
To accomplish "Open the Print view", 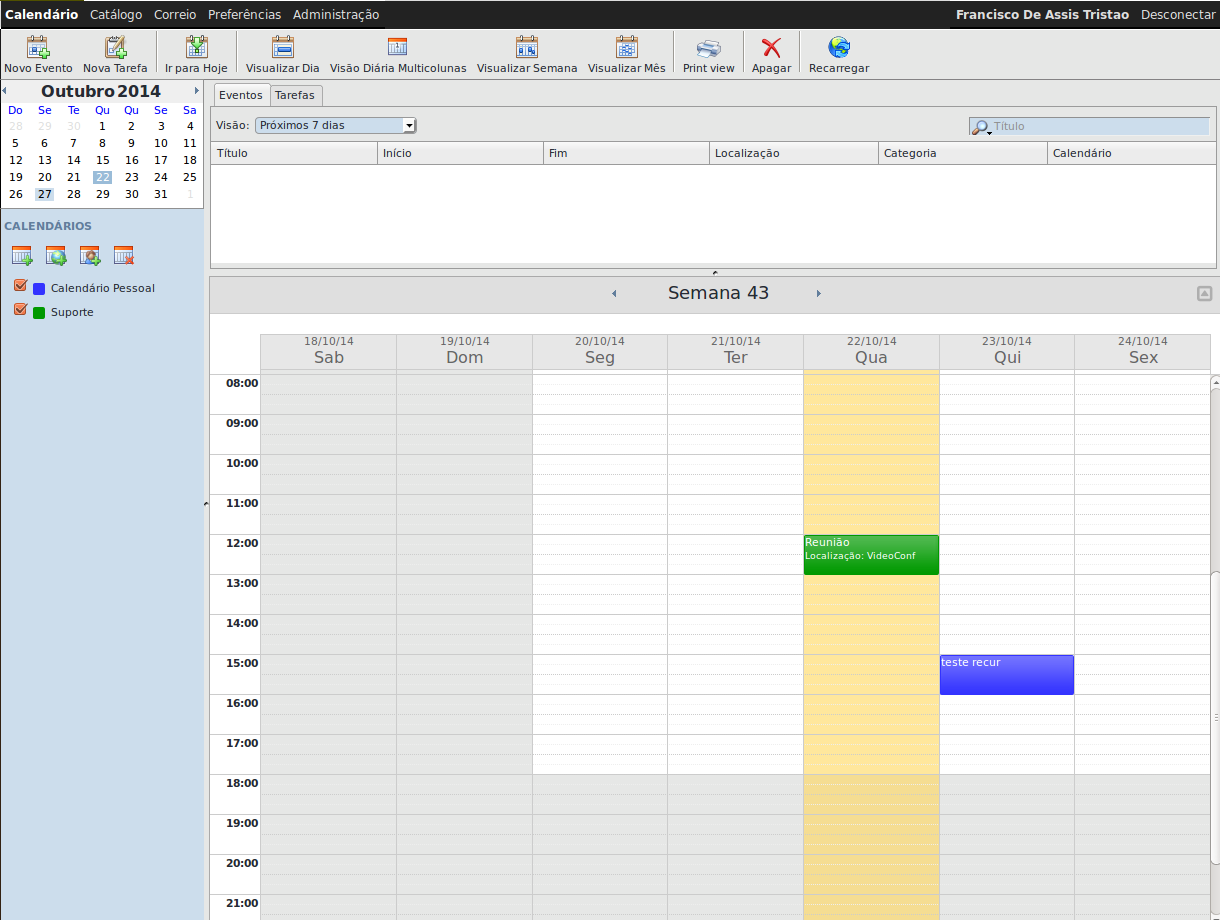I will tap(708, 48).
